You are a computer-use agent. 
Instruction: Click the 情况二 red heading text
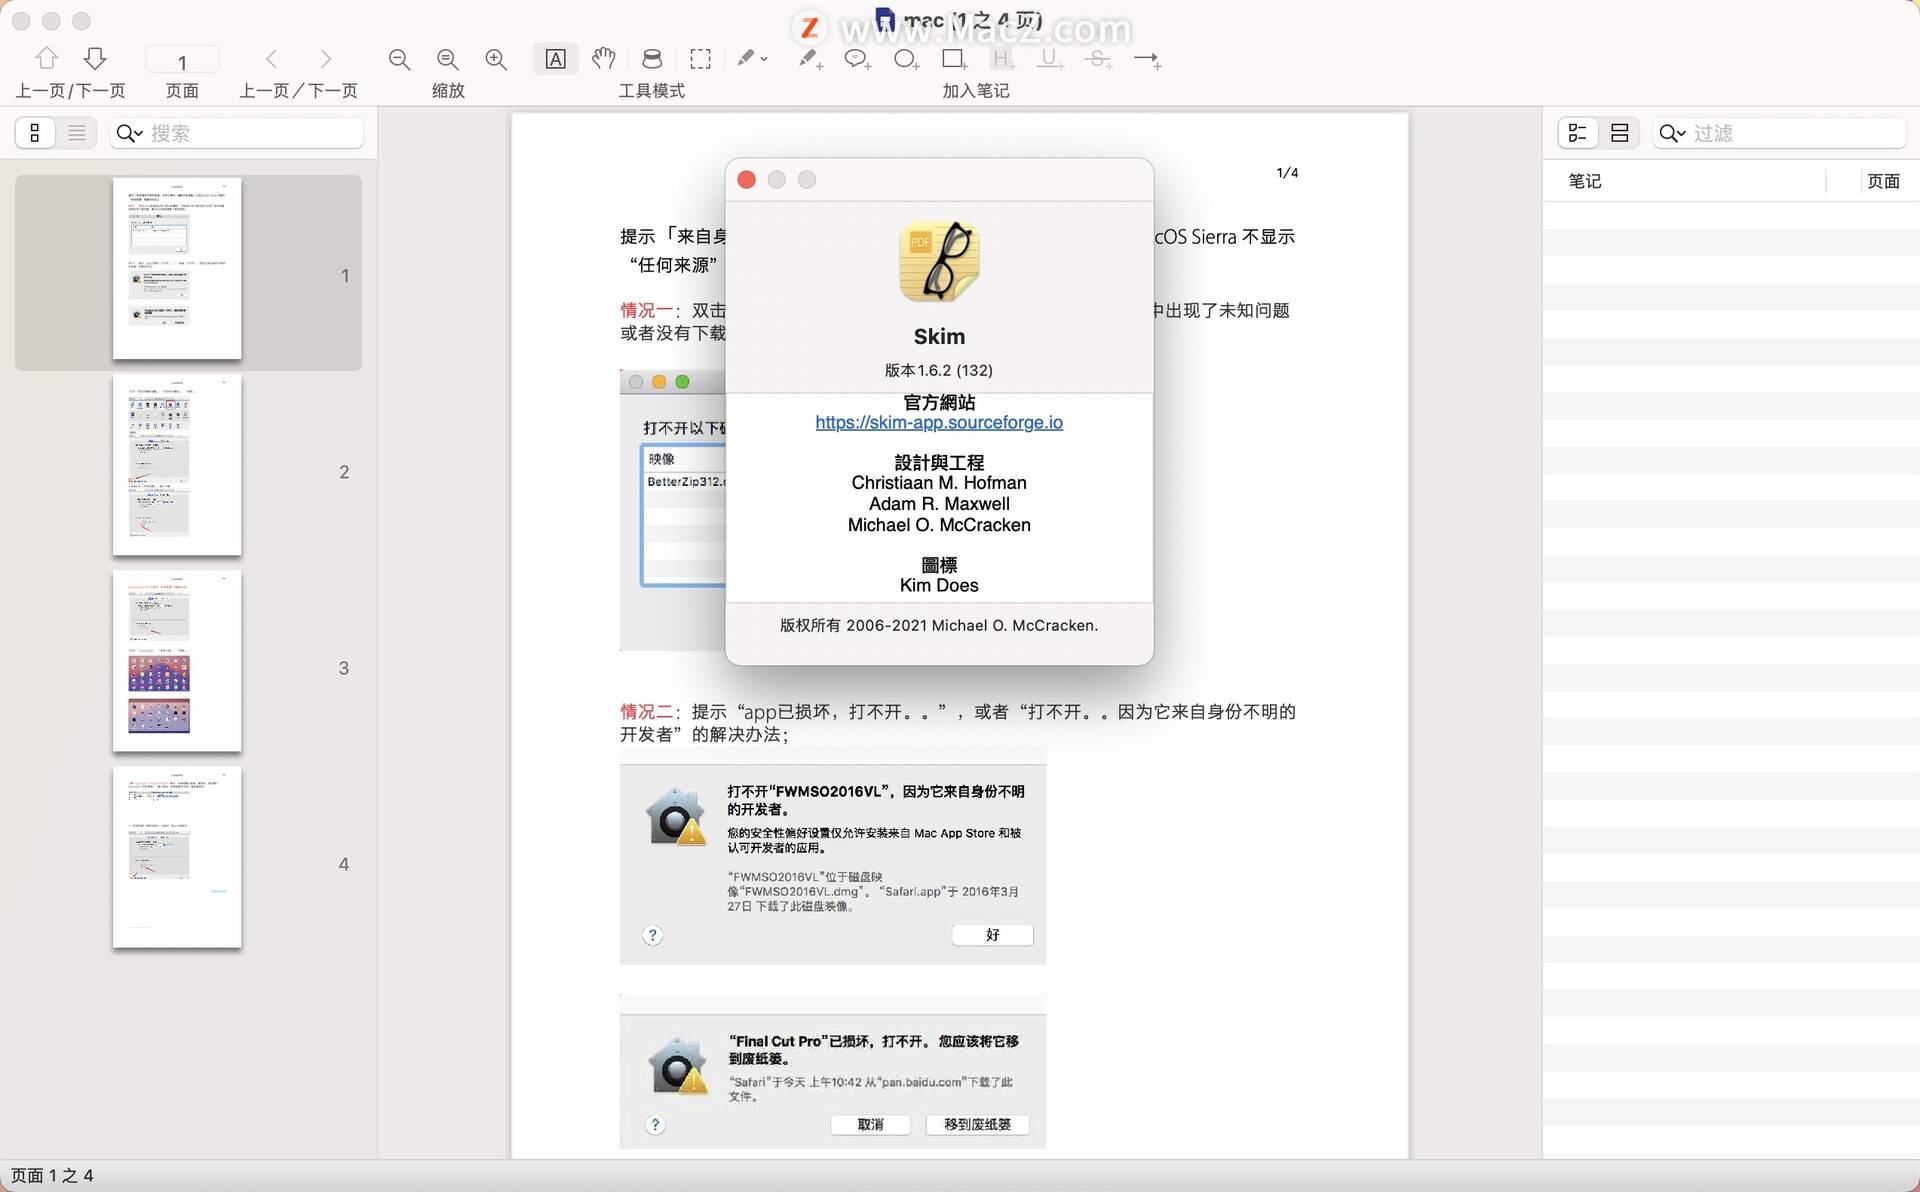(x=646, y=711)
